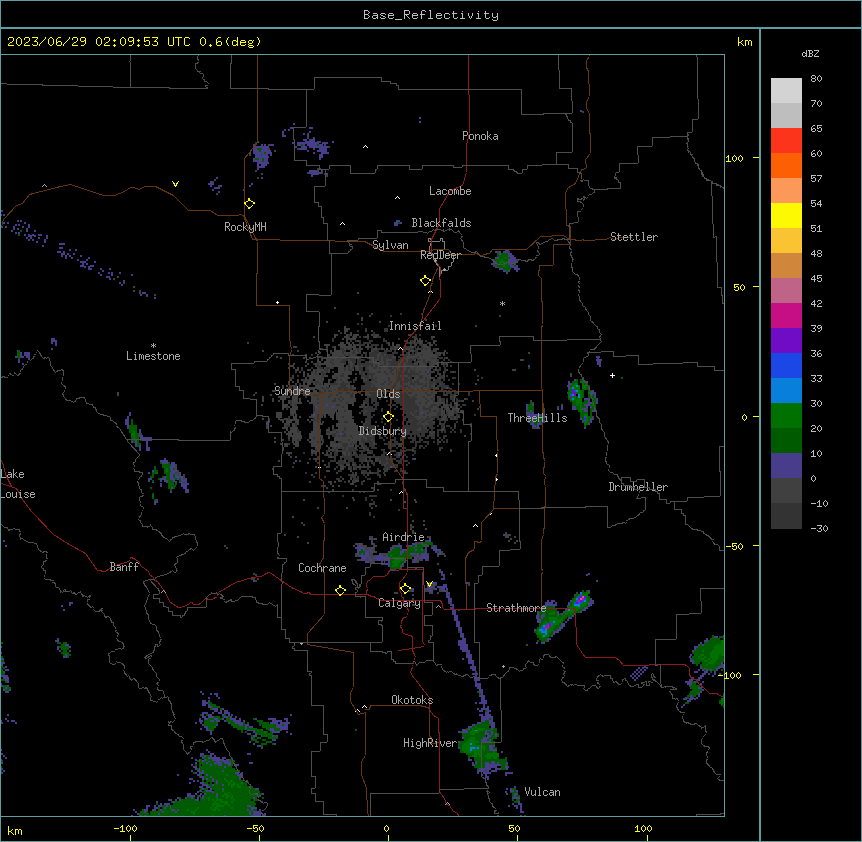The image size is (862, 842).
Task: Click the 80 value in dBZ legend
Action: point(816,79)
